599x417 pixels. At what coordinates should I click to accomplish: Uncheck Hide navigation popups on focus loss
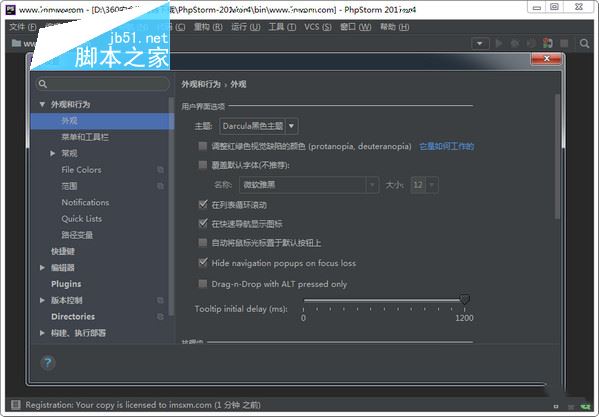click(203, 262)
